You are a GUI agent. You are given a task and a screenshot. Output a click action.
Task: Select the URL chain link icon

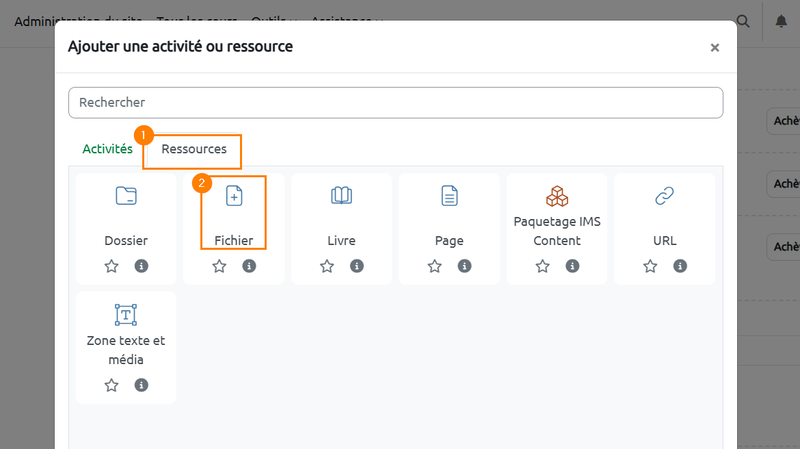(664, 196)
